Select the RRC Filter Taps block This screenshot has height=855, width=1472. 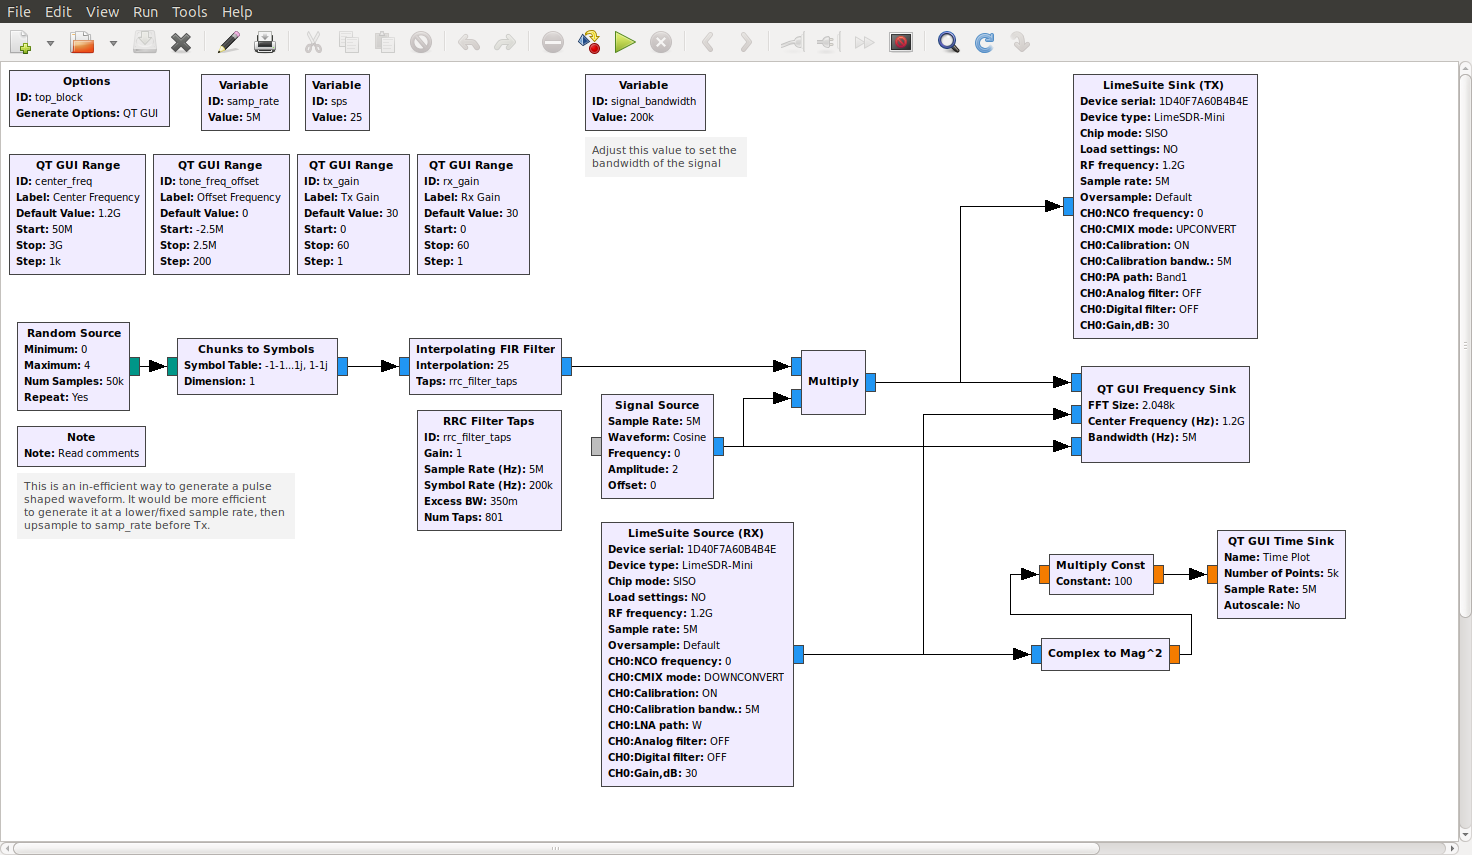pos(489,470)
